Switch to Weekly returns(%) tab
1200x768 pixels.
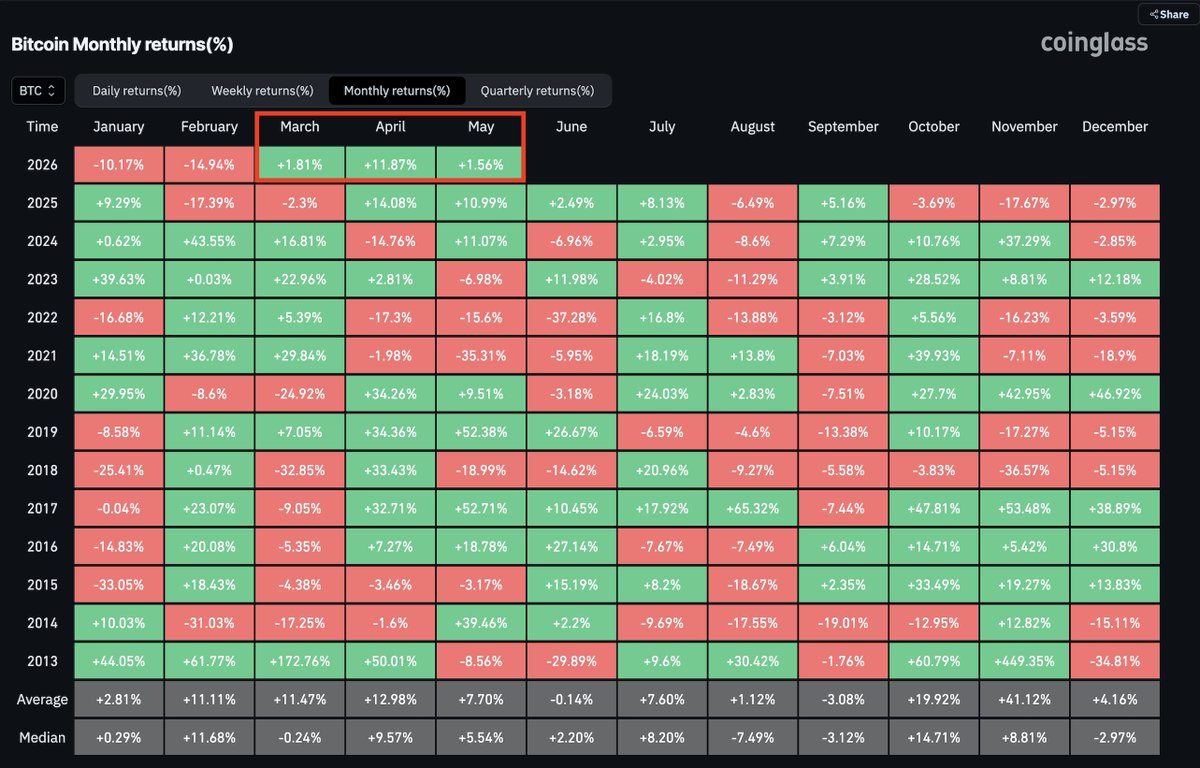[262, 90]
